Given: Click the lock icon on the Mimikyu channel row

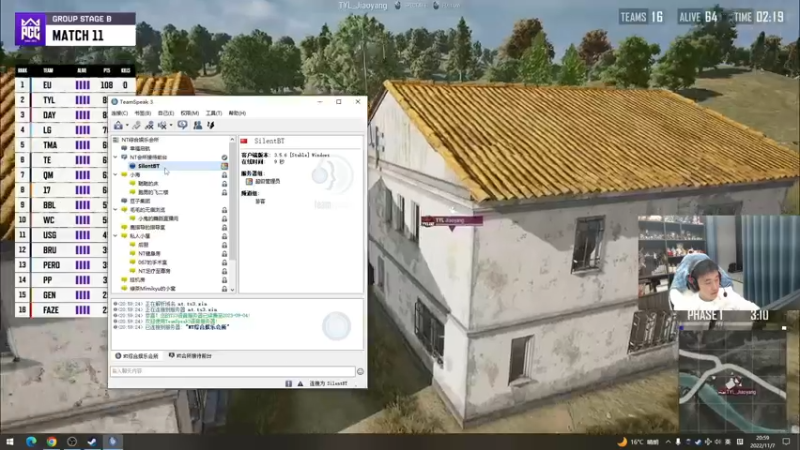Looking at the screenshot, I should coord(224,289).
